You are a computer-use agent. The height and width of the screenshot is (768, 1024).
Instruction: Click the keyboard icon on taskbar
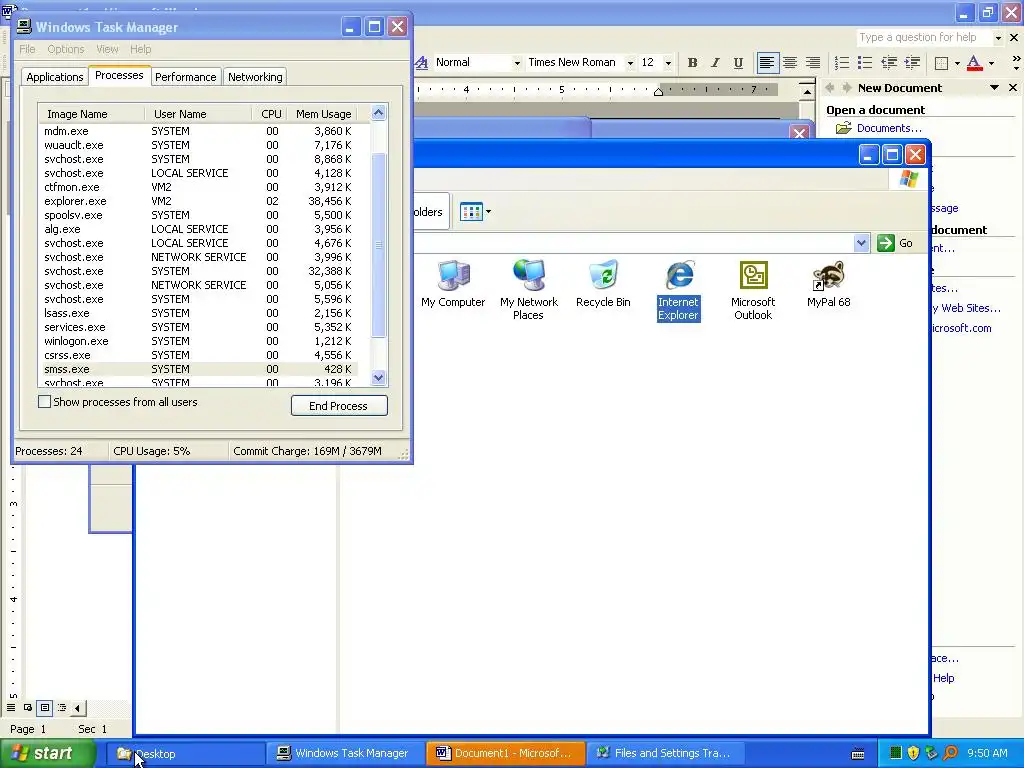(x=858, y=754)
